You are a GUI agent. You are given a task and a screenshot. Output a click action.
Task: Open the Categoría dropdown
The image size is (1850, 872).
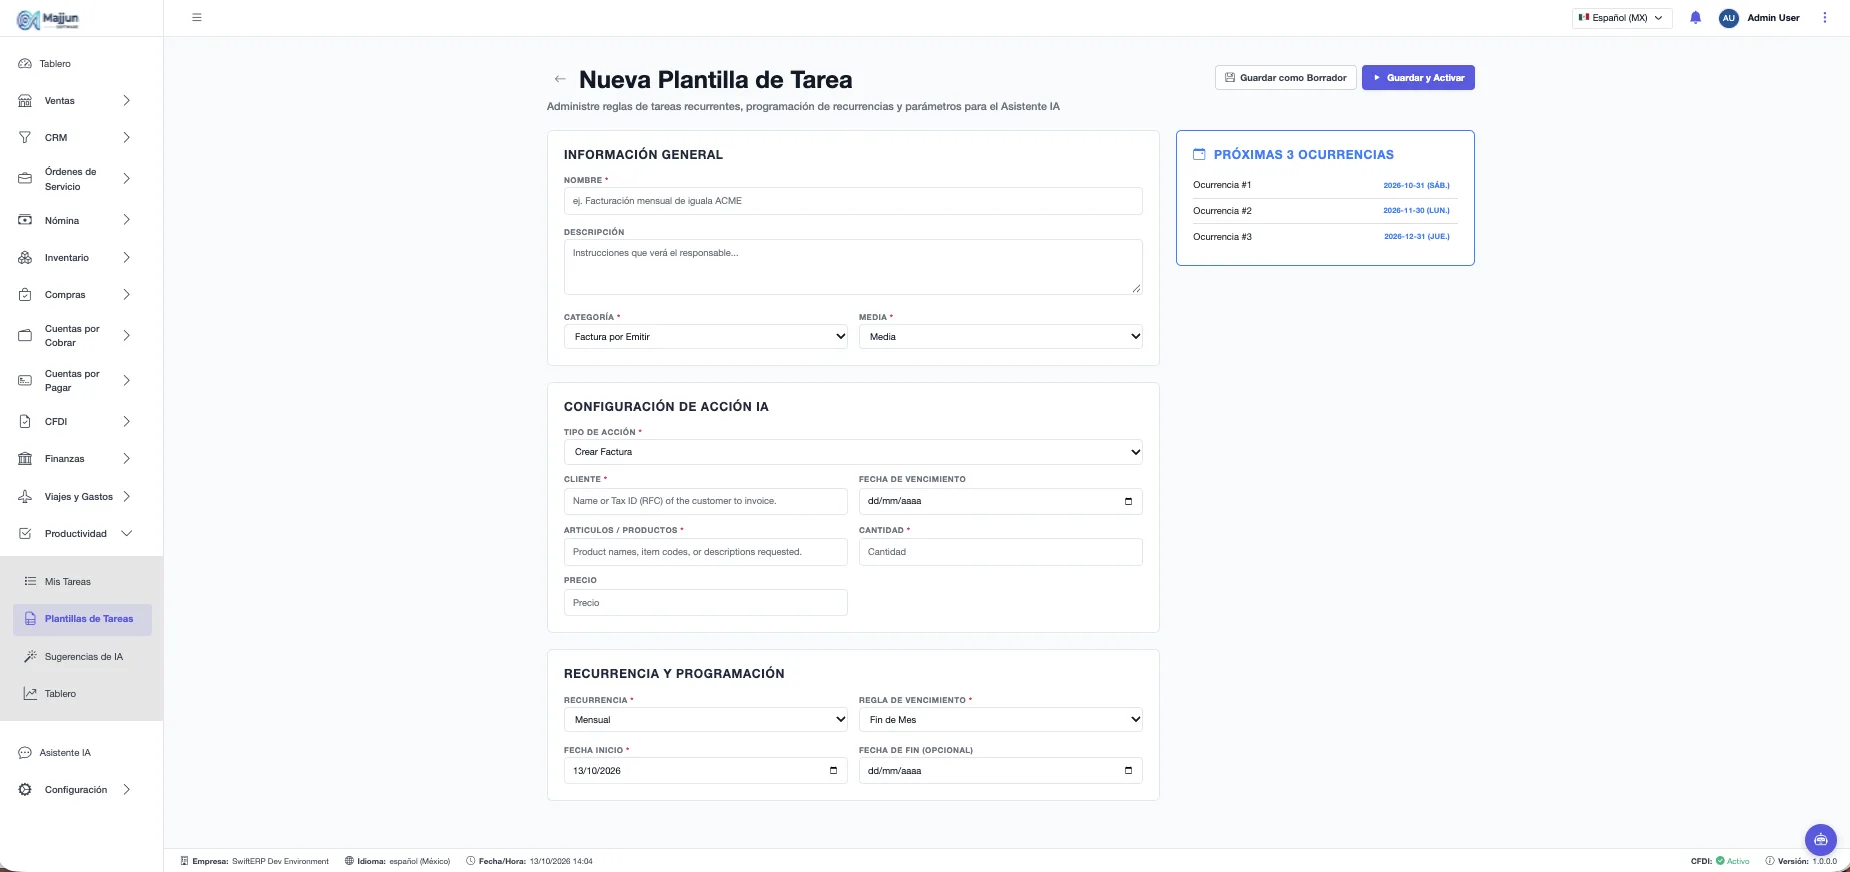(x=706, y=337)
